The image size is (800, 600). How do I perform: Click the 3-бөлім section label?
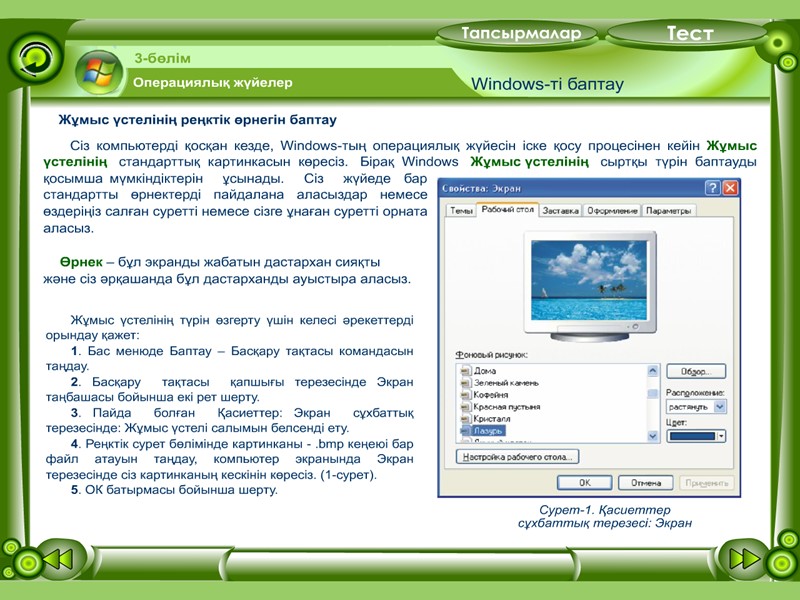162,58
